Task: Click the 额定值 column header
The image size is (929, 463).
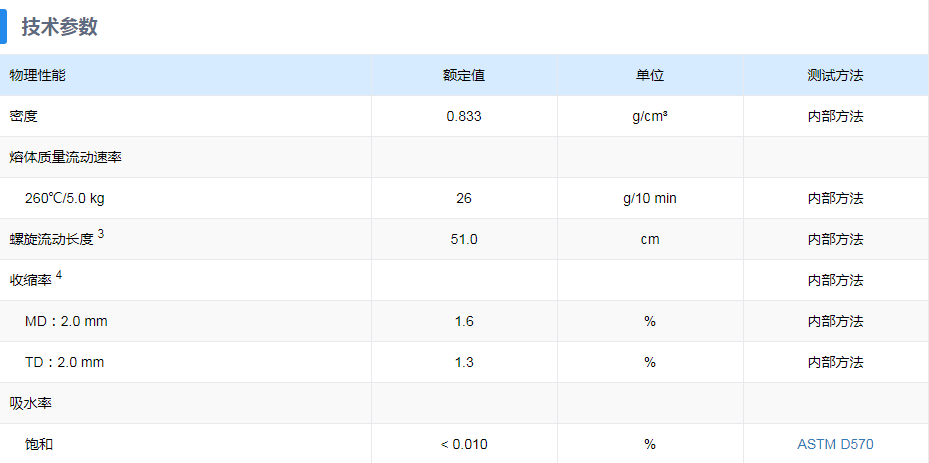Action: [464, 75]
